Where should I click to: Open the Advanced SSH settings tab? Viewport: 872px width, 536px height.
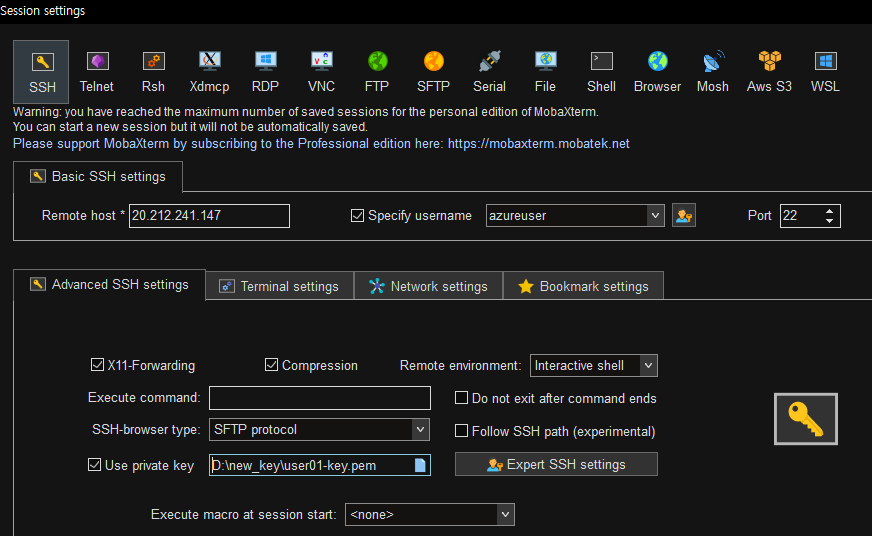109,285
